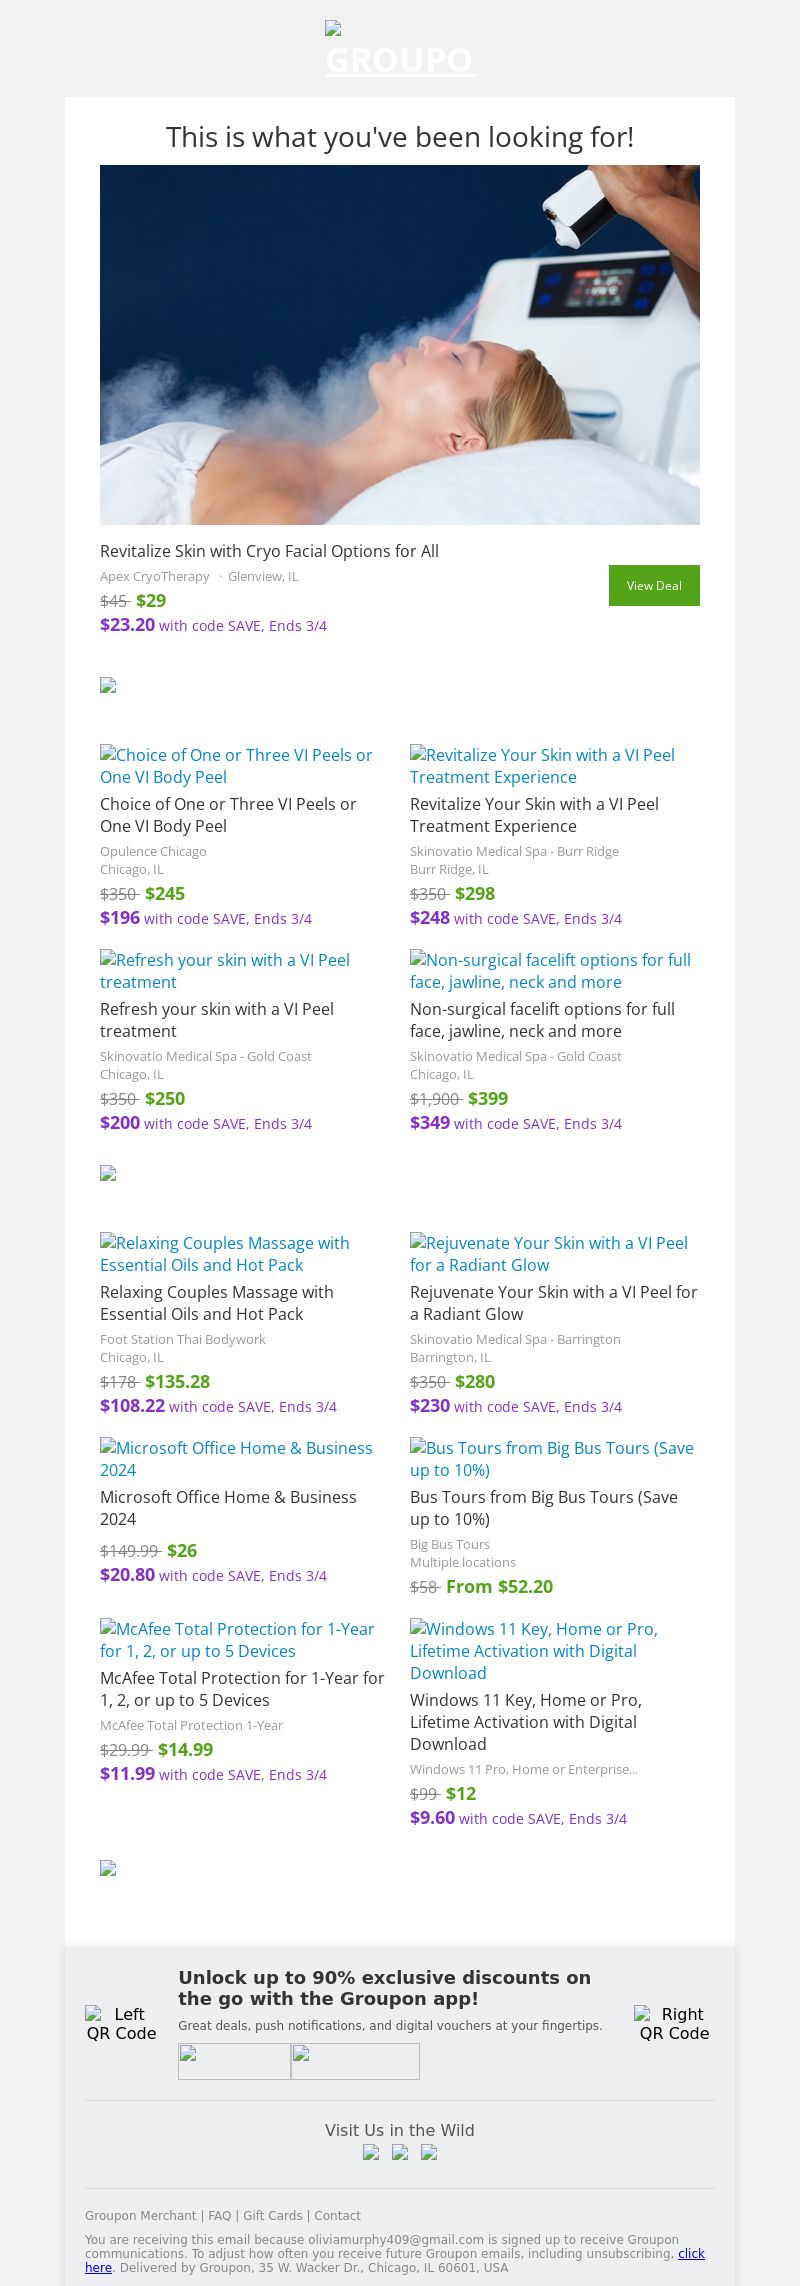The height and width of the screenshot is (2286, 800).
Task: Open the cryo facial hero image
Action: 400,345
